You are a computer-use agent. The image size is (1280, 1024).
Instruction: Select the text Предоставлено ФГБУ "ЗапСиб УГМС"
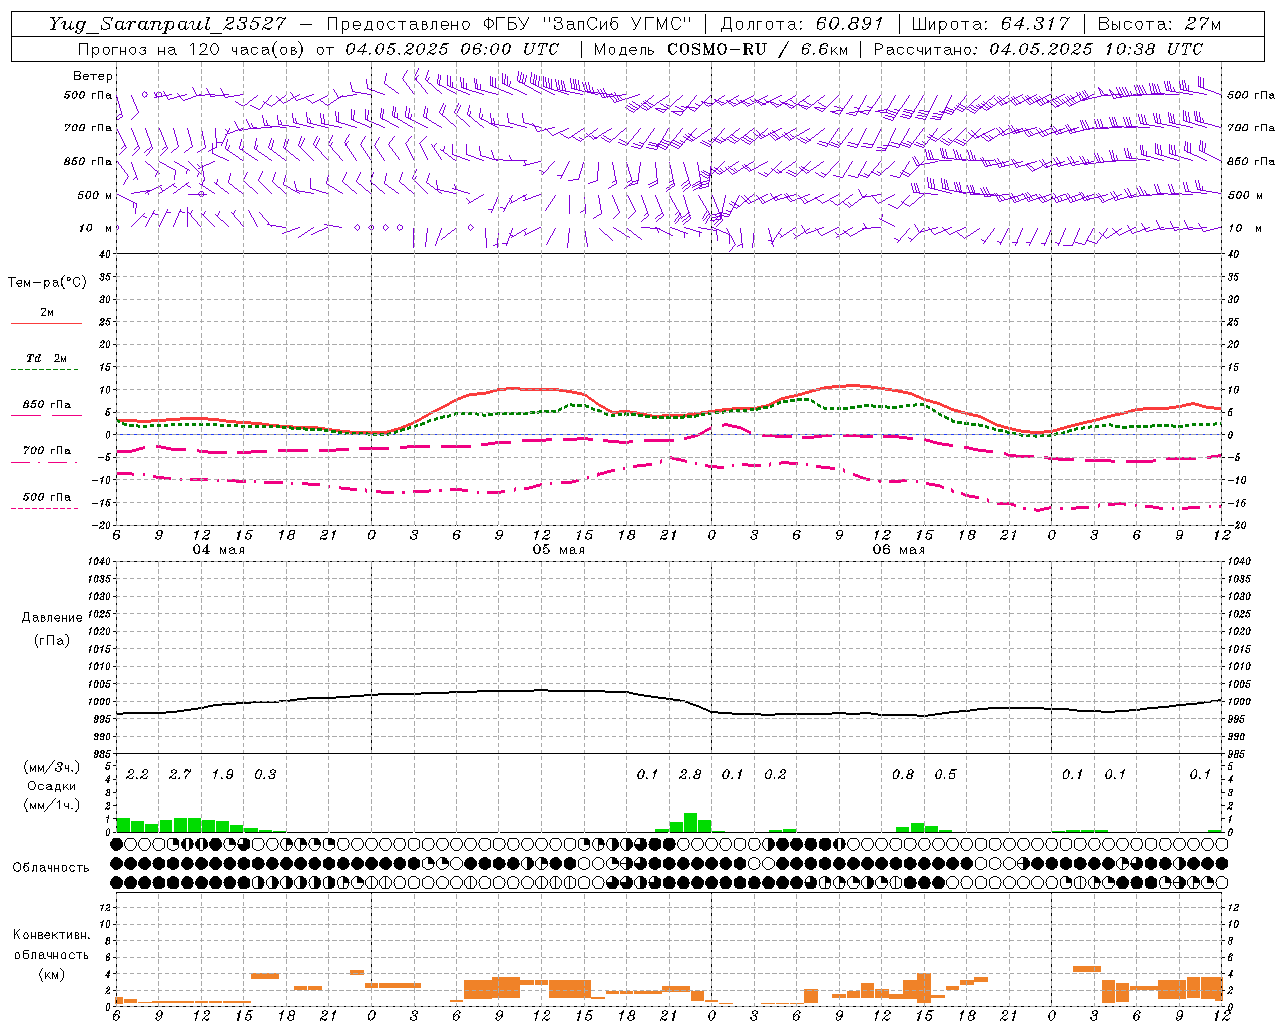509,24
